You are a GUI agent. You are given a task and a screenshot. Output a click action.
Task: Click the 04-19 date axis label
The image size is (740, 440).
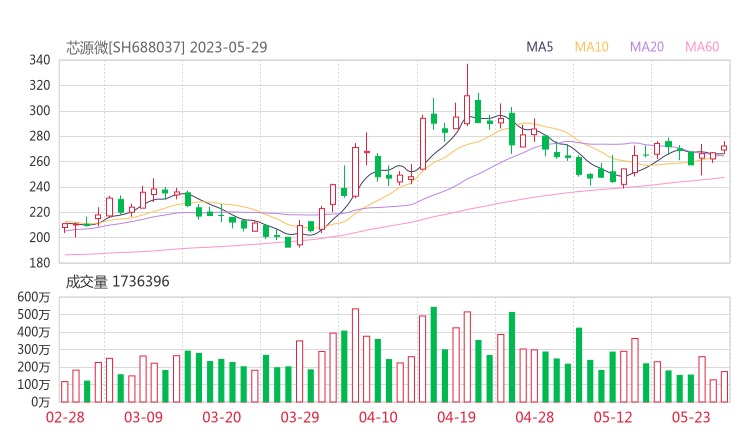pos(456,417)
